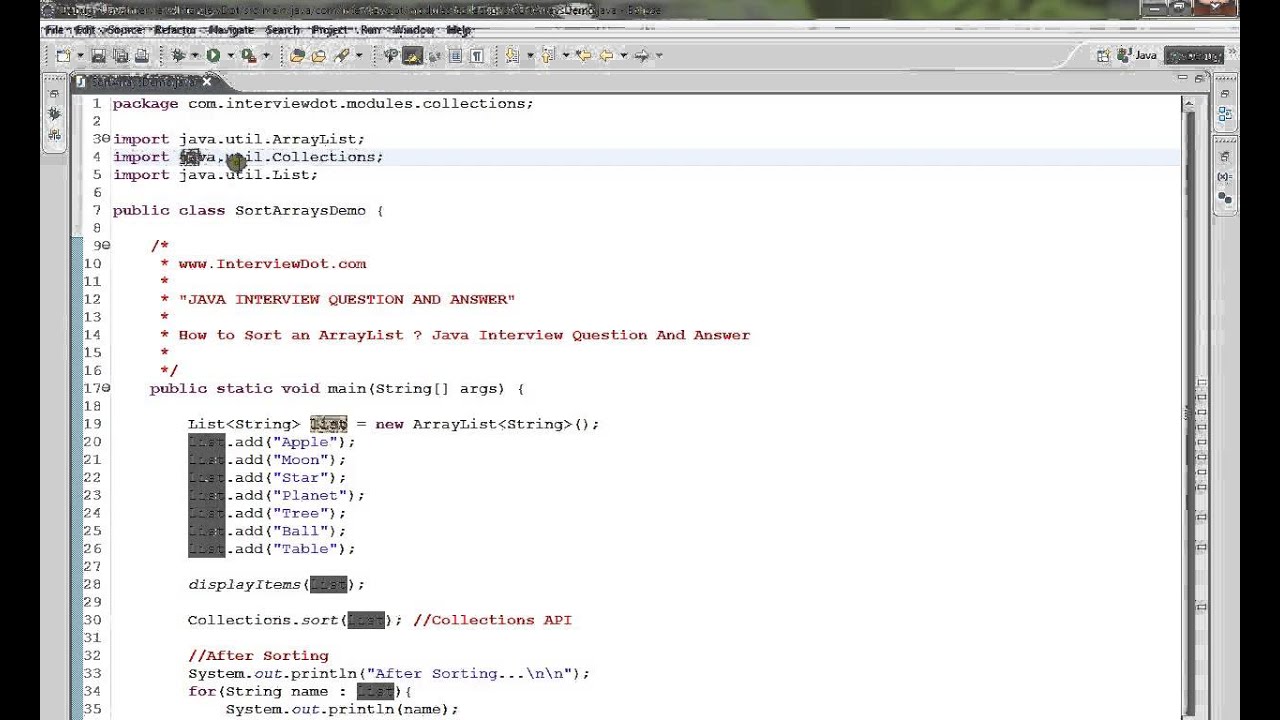Screen dimensions: 1280x720
Task: Toggle Show Whitespace Characters pilcrow icon
Action: (x=477, y=56)
